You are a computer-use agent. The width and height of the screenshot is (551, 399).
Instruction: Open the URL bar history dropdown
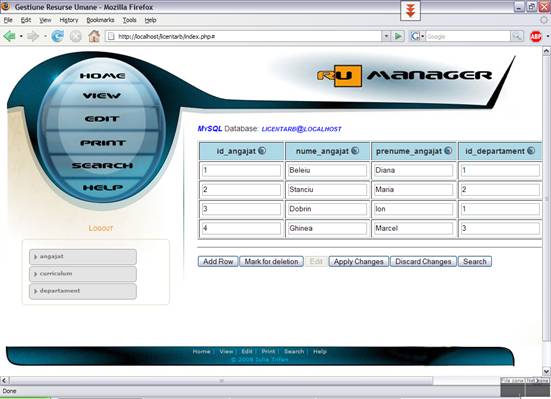[x=386, y=36]
